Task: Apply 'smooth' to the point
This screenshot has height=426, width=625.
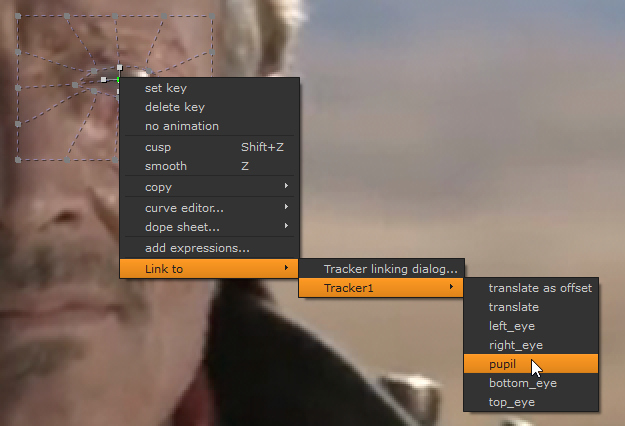Action: tap(165, 166)
